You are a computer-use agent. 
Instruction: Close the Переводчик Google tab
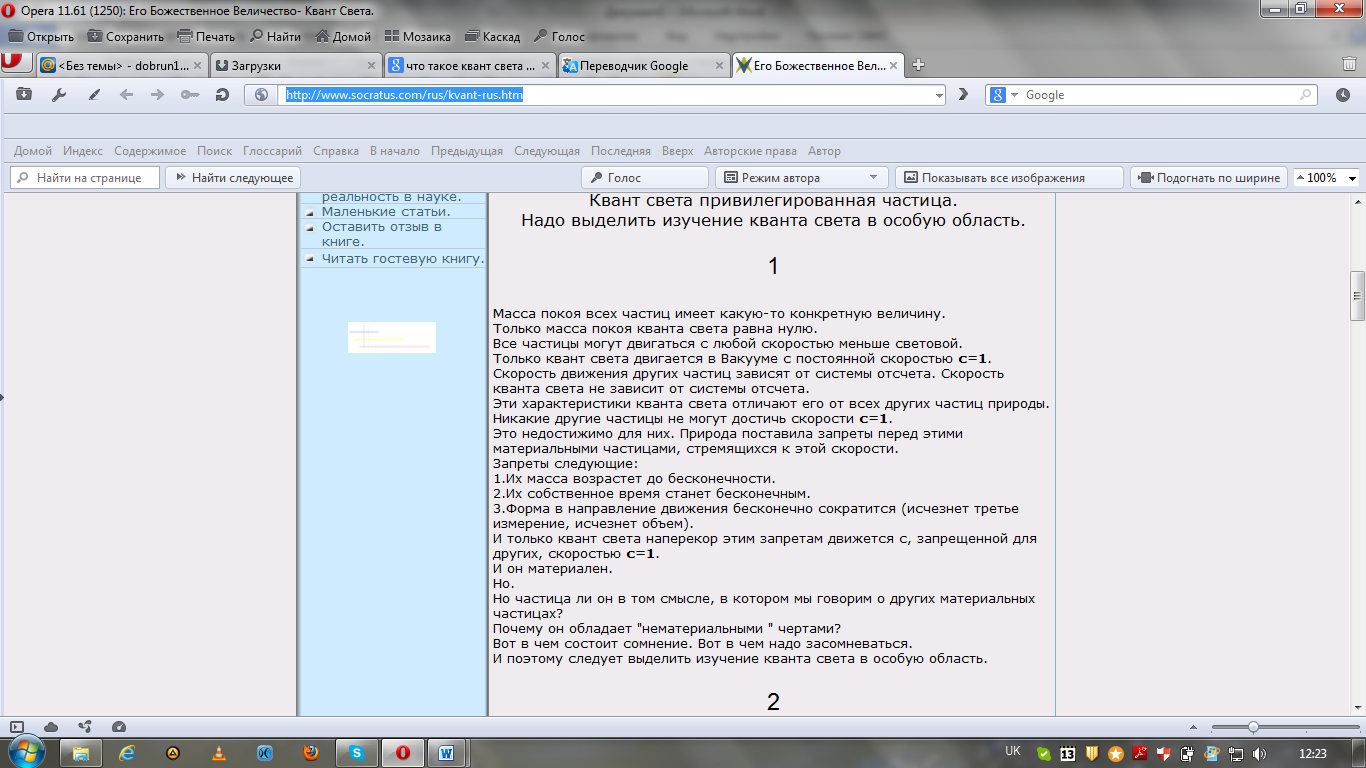coord(719,65)
